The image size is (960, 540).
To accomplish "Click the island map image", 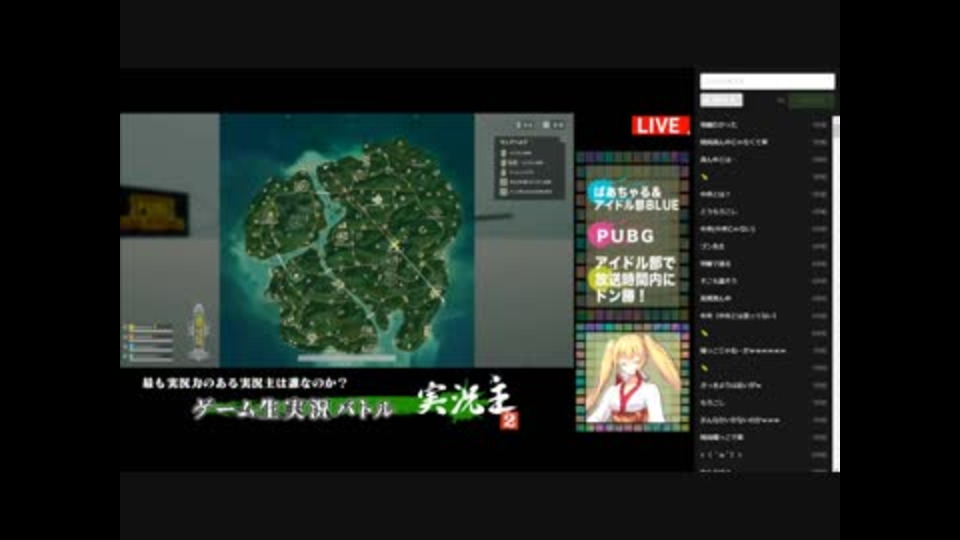I will (x=347, y=240).
